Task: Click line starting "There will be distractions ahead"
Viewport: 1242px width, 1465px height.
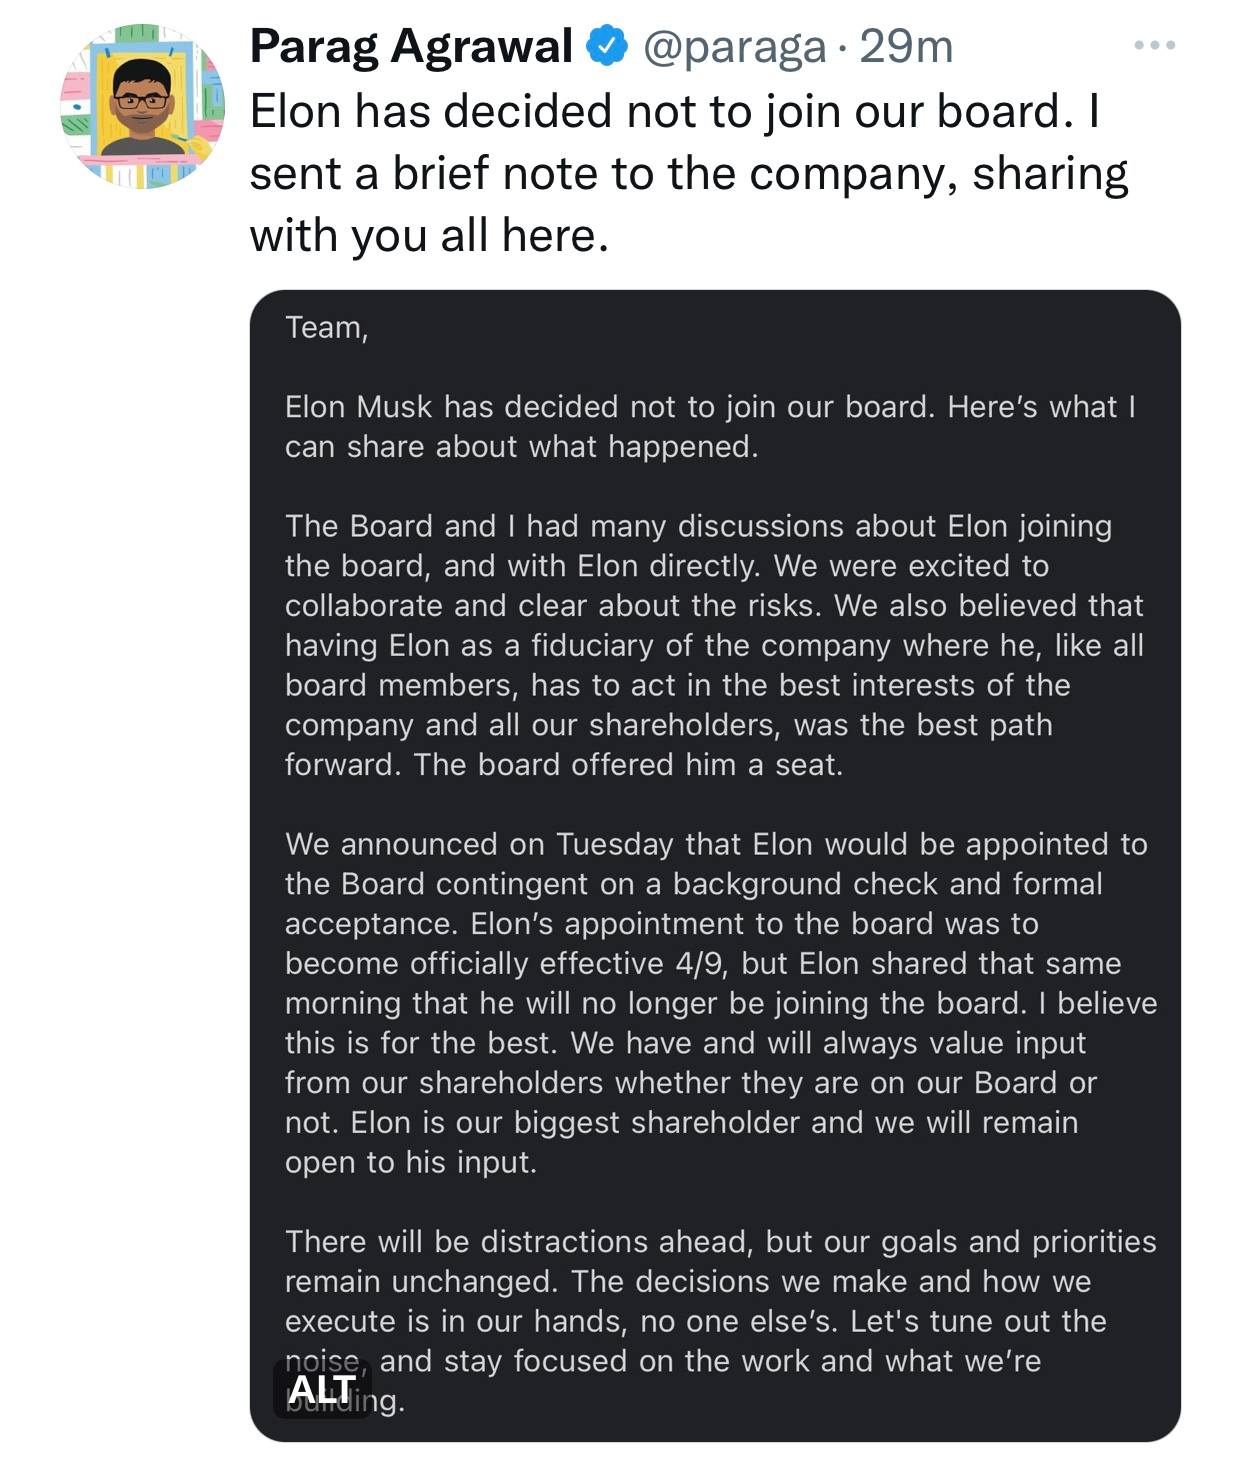Action: 720,1242
